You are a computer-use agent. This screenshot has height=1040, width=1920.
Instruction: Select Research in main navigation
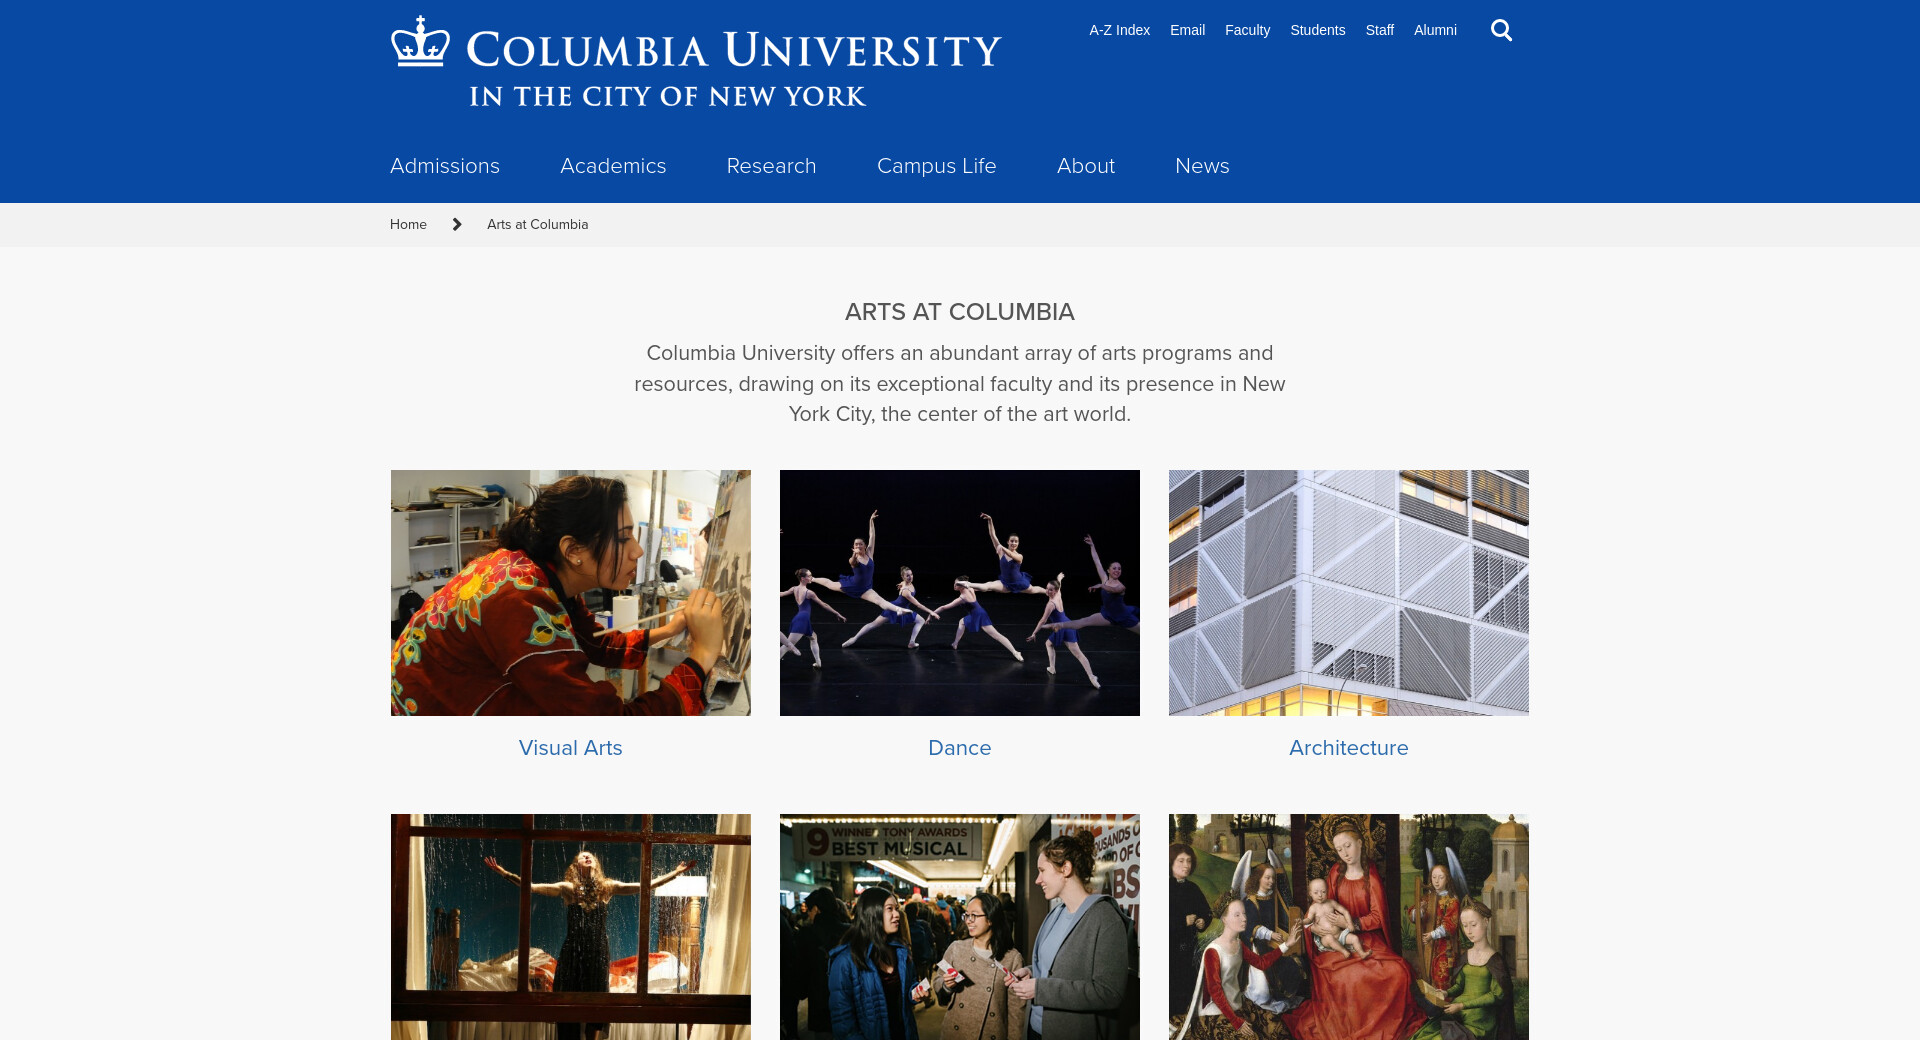click(x=771, y=166)
